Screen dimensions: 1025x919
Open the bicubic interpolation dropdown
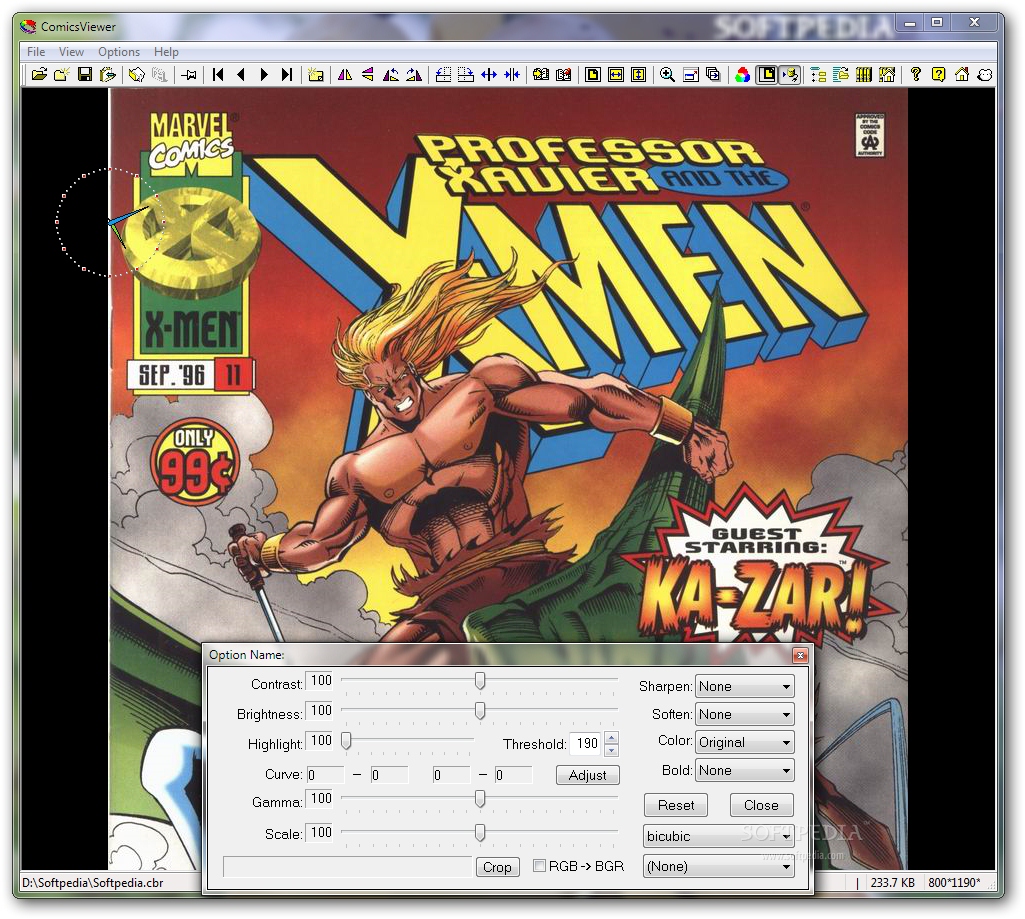pyautogui.click(x=718, y=836)
